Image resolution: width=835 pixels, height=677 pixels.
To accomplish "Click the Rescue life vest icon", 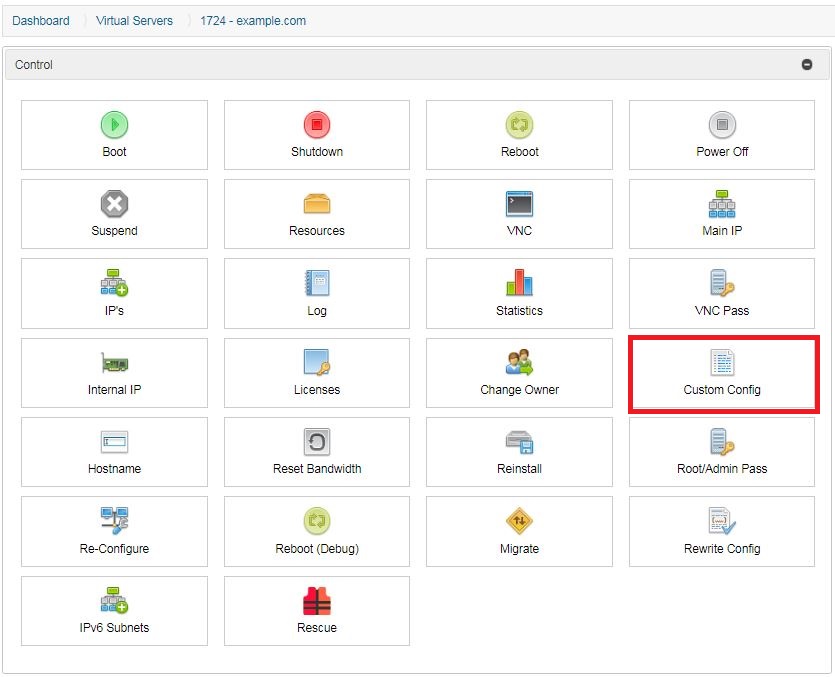I will 317,601.
